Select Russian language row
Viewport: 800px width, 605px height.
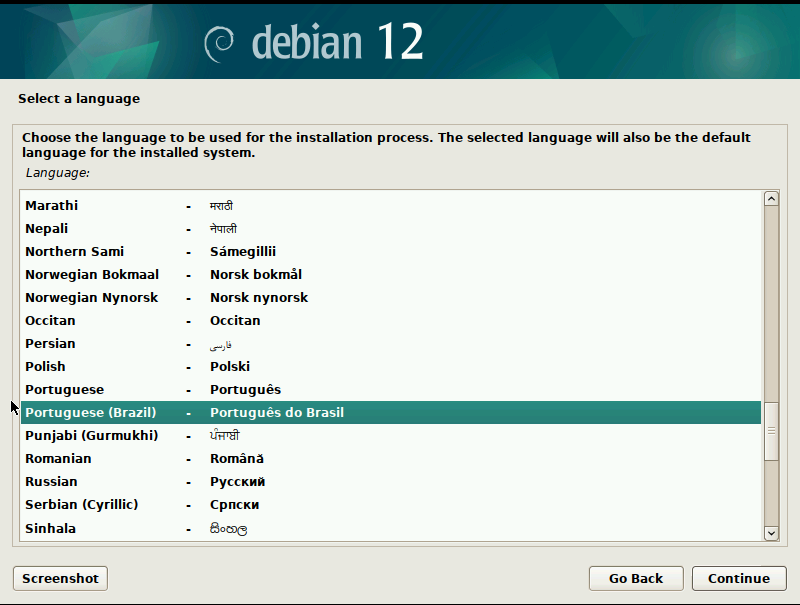[391, 481]
